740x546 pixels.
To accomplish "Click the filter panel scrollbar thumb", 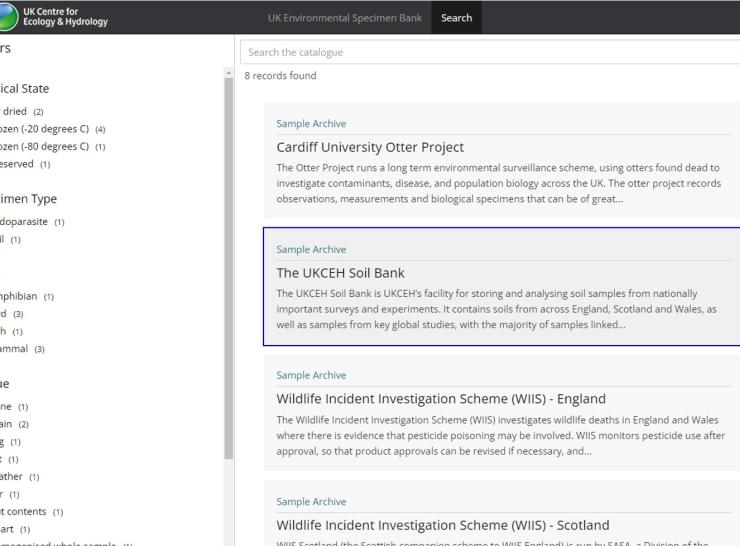I will tap(228, 268).
